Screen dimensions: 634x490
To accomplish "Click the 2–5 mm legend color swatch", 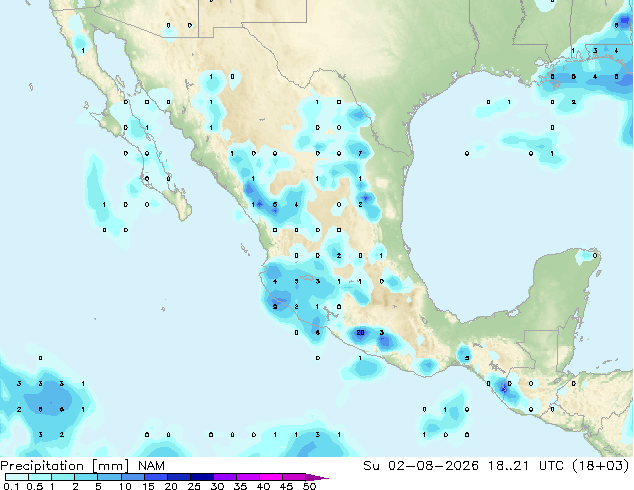I will click(87, 477).
